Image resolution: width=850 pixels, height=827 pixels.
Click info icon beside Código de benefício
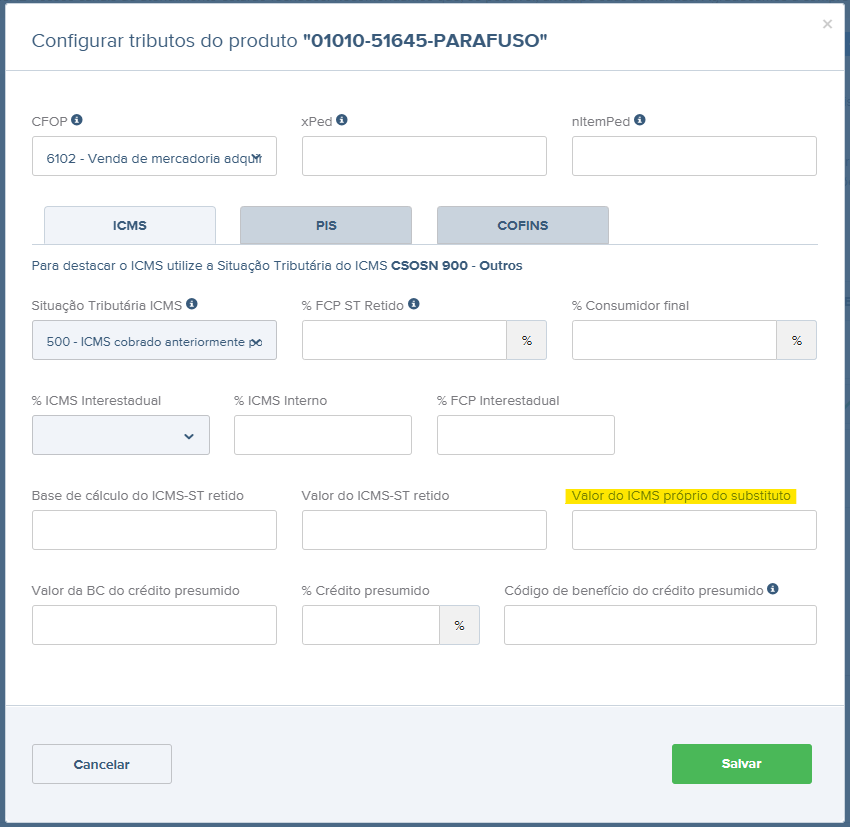click(x=773, y=589)
